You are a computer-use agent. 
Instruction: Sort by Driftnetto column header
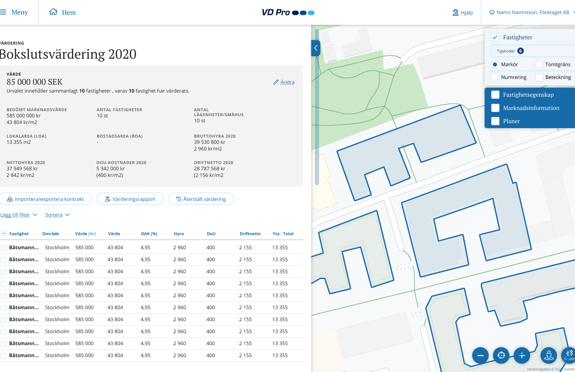[x=250, y=234]
